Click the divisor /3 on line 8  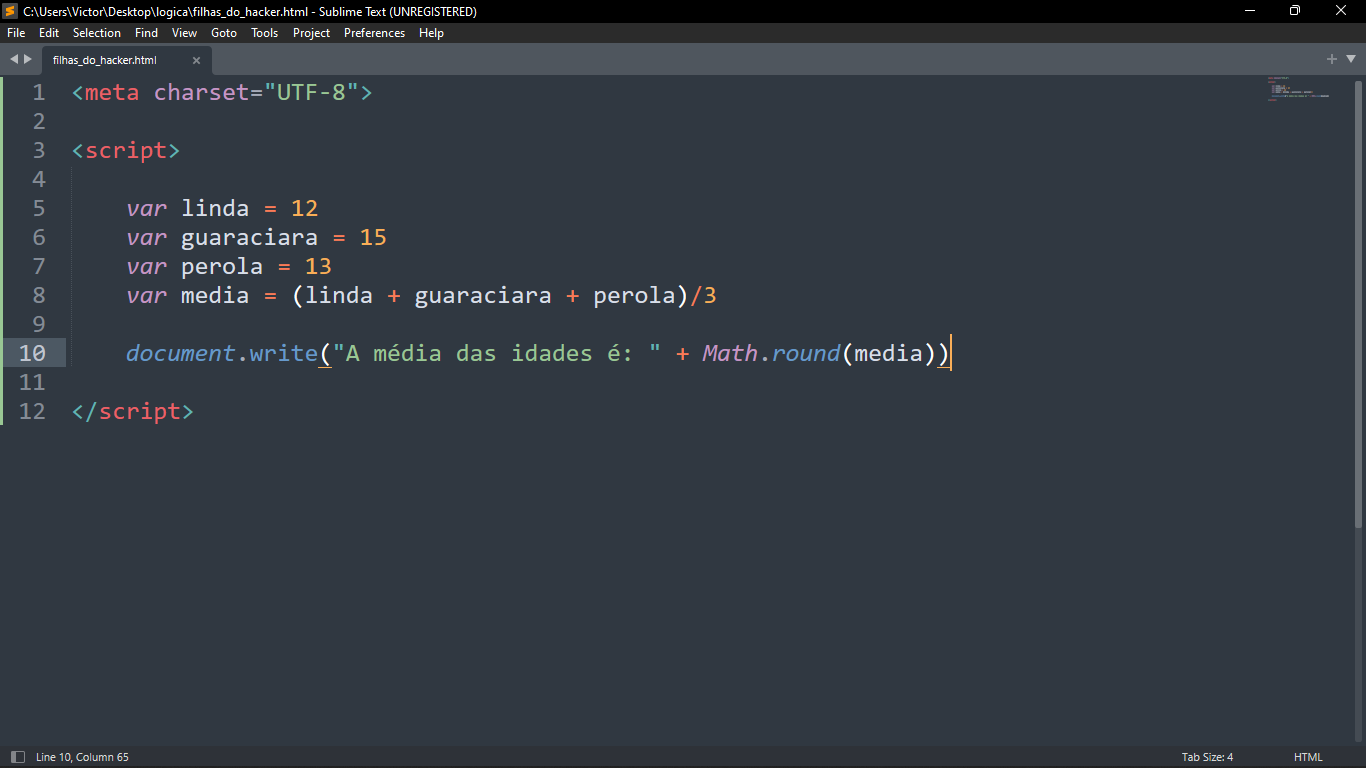pyautogui.click(x=704, y=295)
